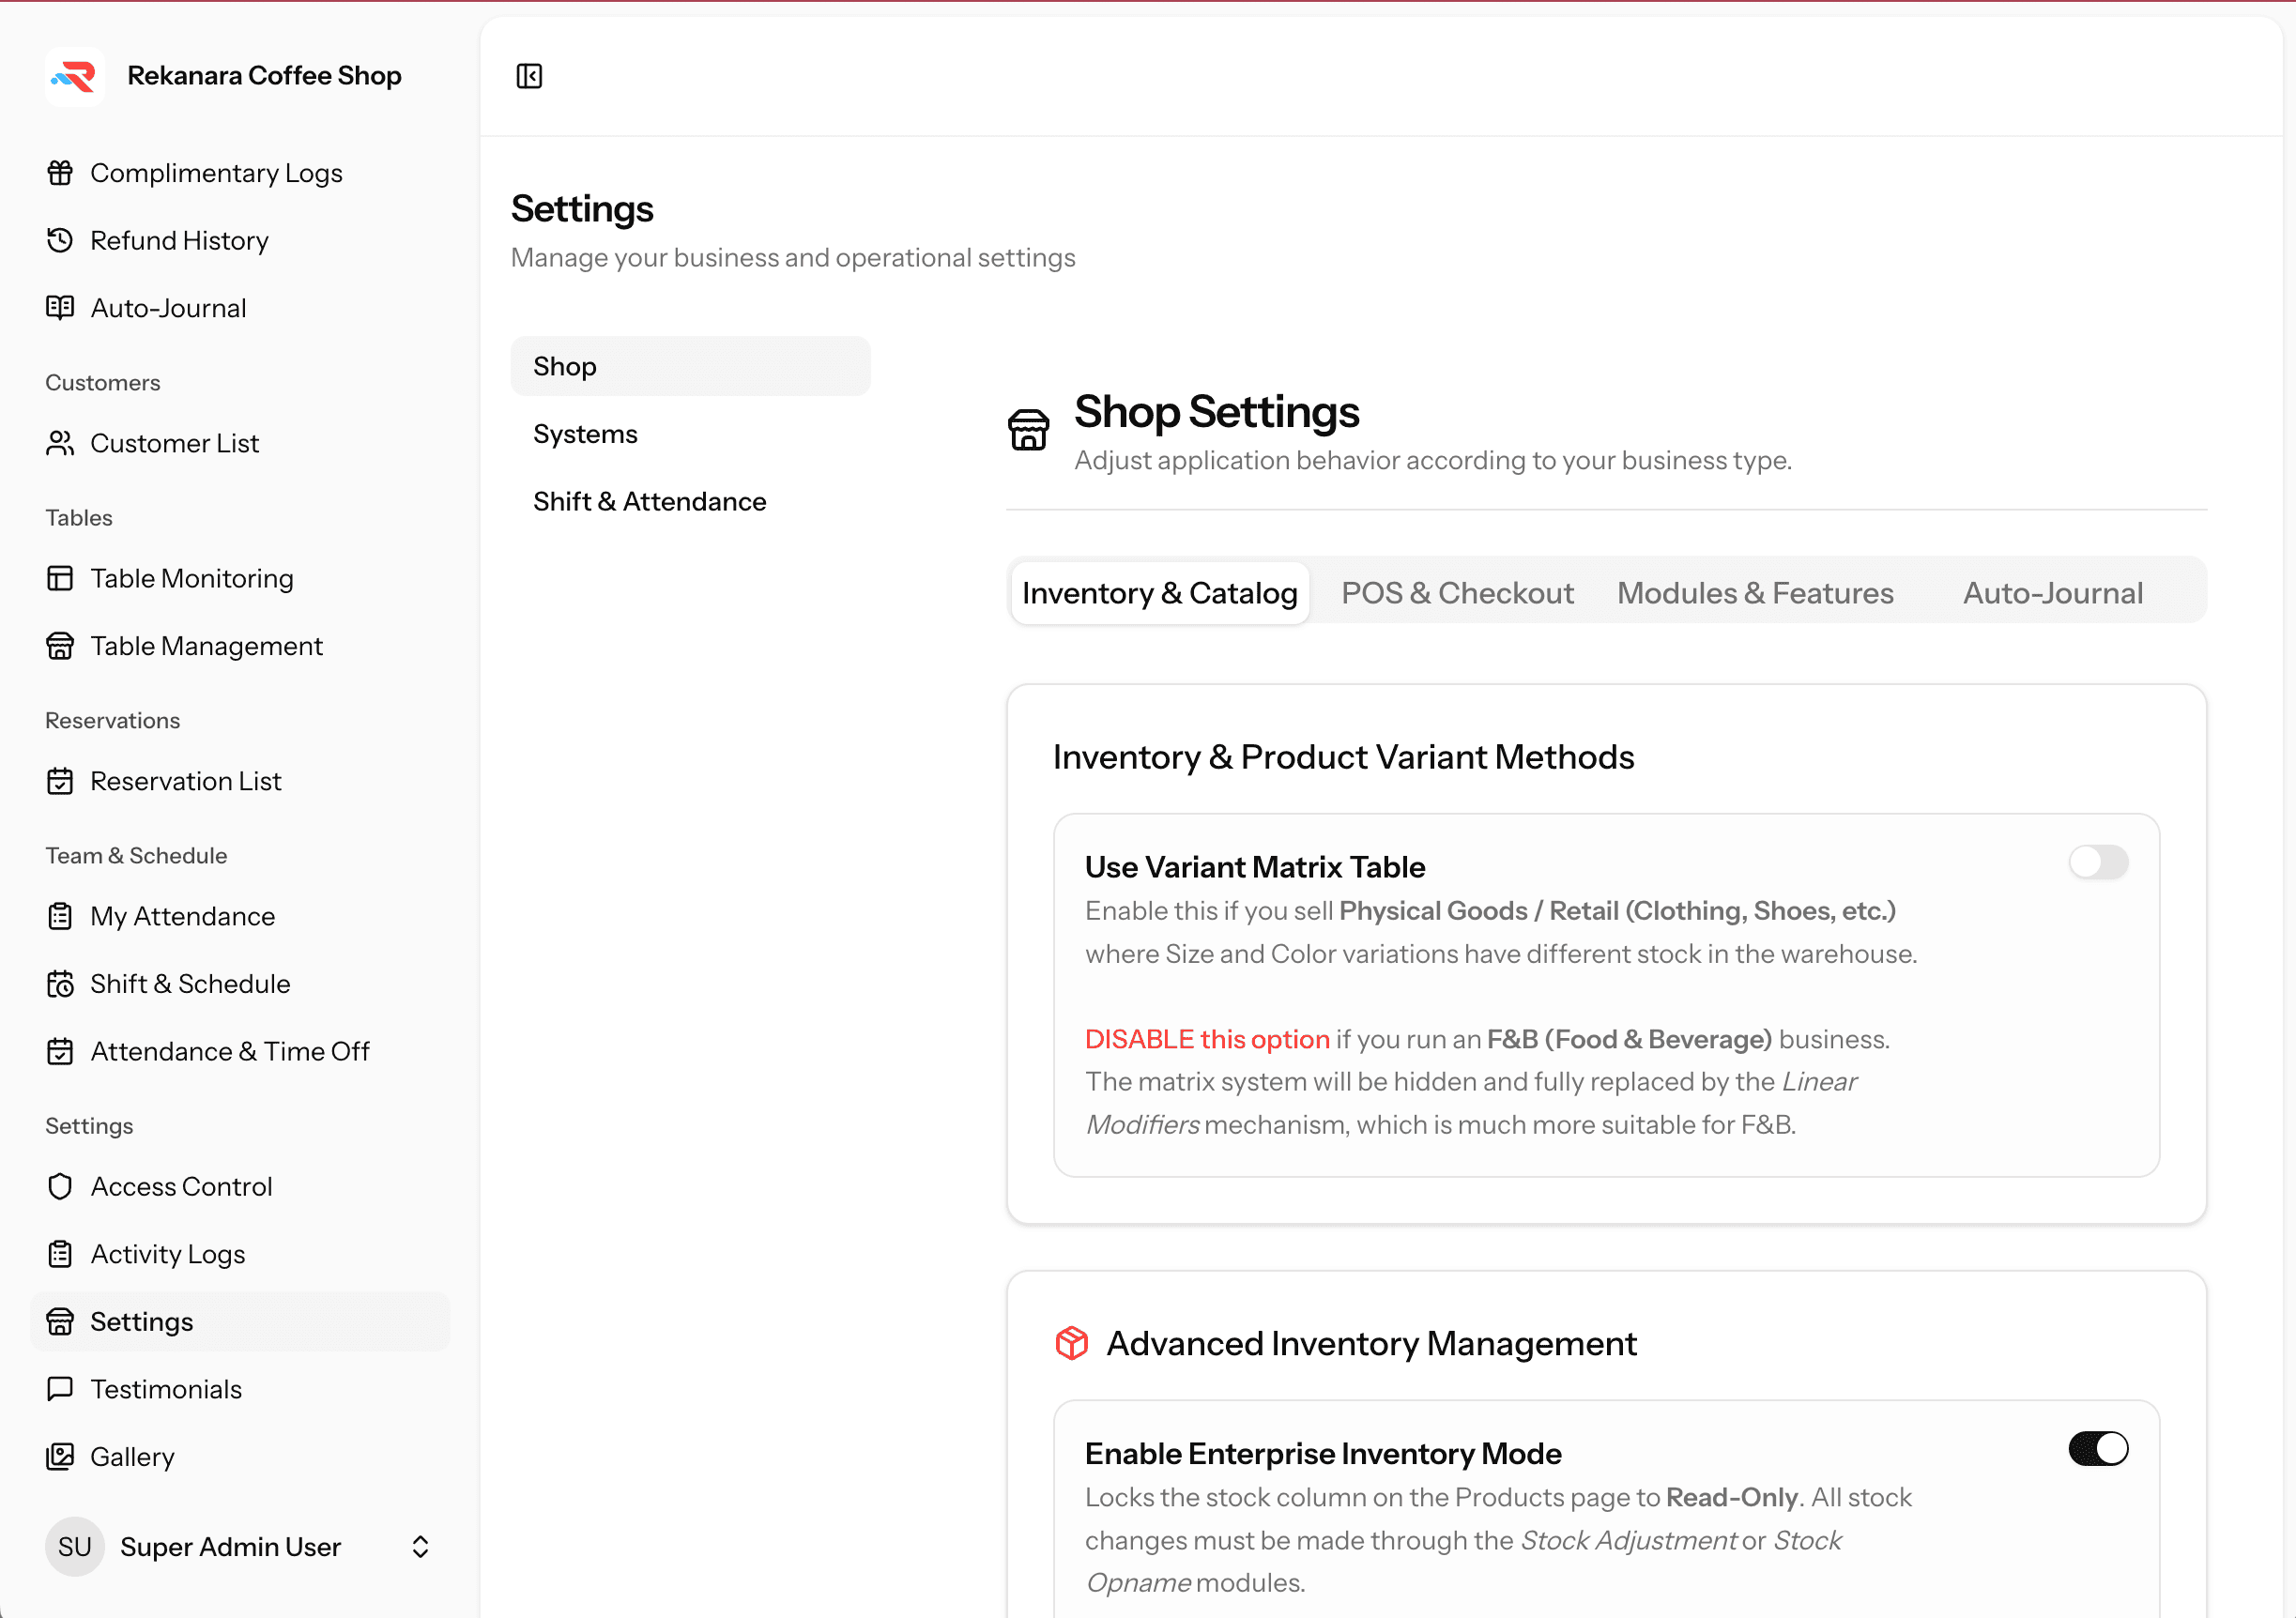
Task: Click the Rekanara Coffee Shop logo icon
Action: tap(75, 76)
